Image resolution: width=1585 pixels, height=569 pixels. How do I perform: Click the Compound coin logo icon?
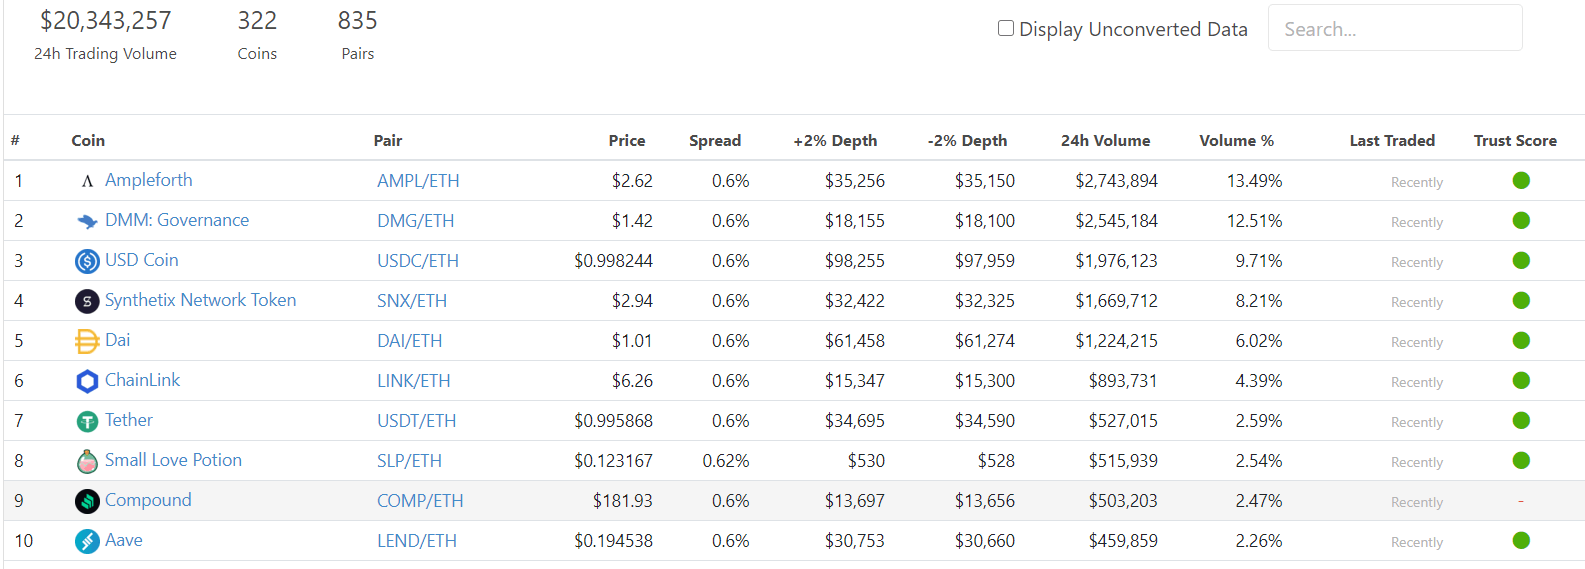[87, 501]
